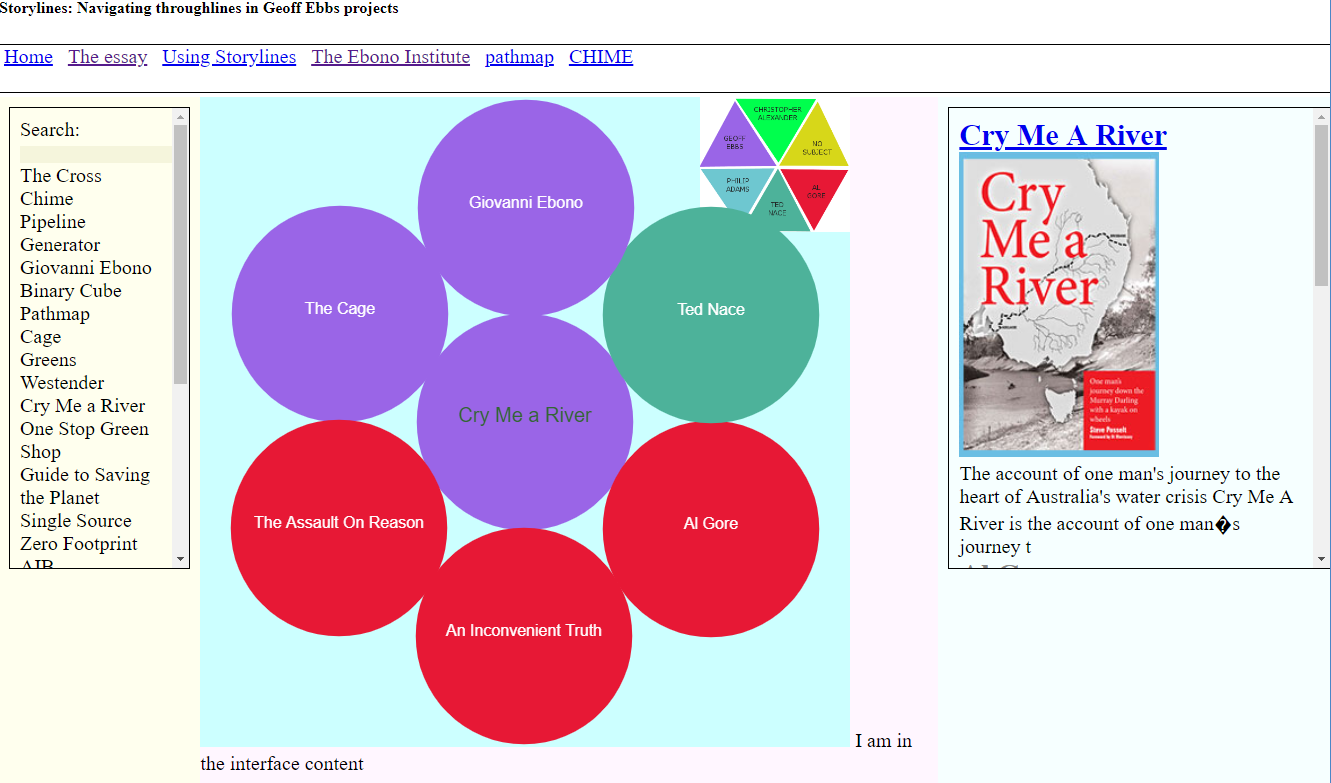Click the Christopher Alexander green triangle

tap(776, 123)
